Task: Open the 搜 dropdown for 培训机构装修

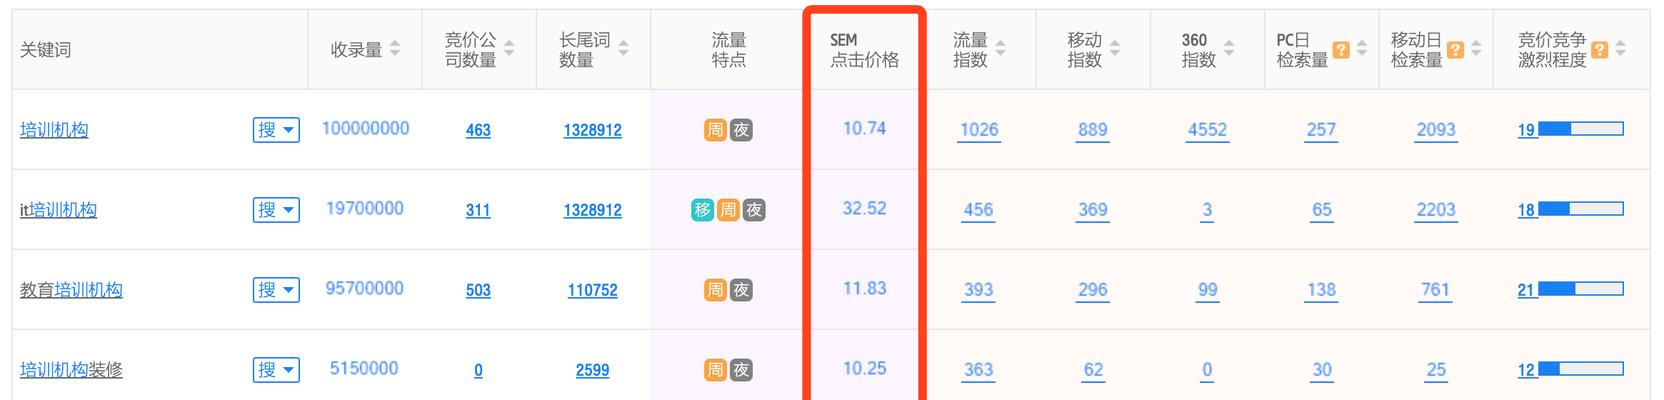Action: coord(276,370)
